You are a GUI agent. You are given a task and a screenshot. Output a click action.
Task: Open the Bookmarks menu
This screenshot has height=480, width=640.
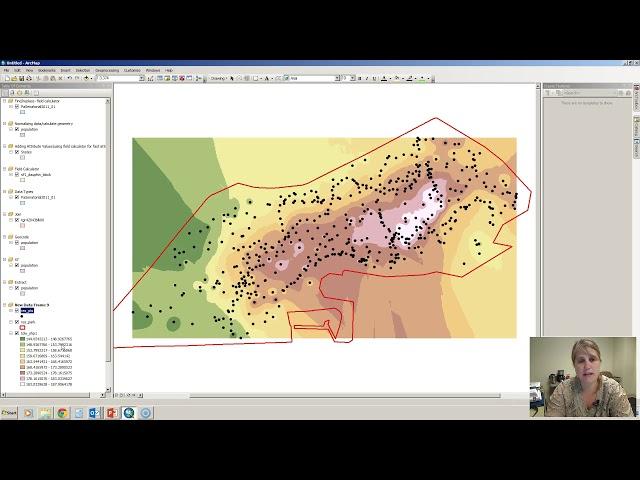47,70
